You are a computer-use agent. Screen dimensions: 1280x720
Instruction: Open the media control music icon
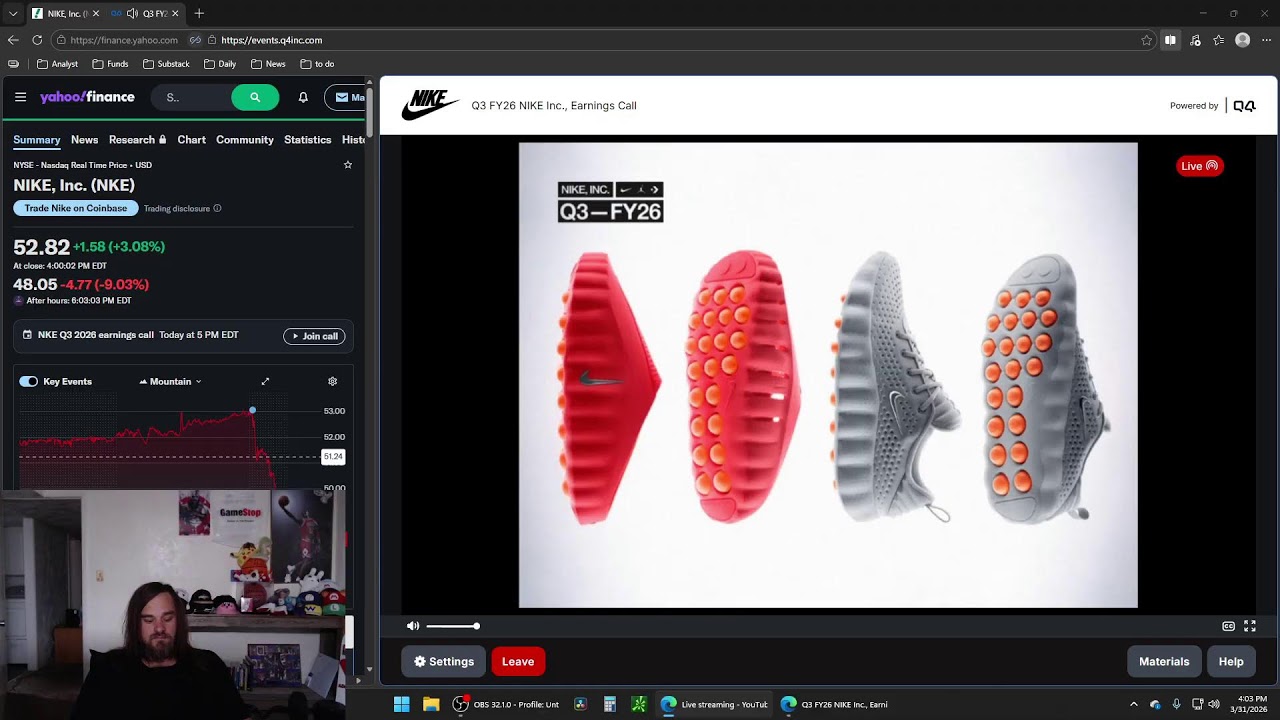pyautogui.click(x=1195, y=40)
